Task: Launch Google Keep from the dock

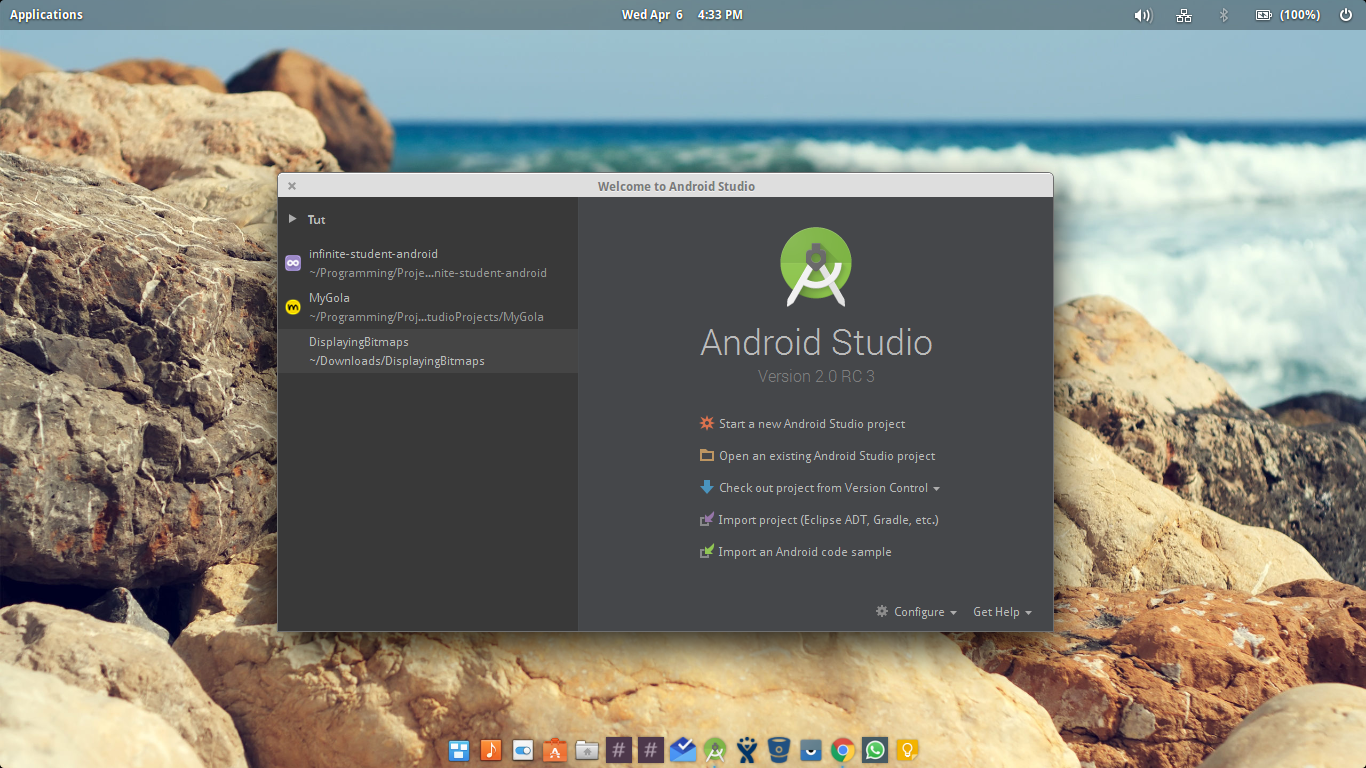Action: point(907,750)
